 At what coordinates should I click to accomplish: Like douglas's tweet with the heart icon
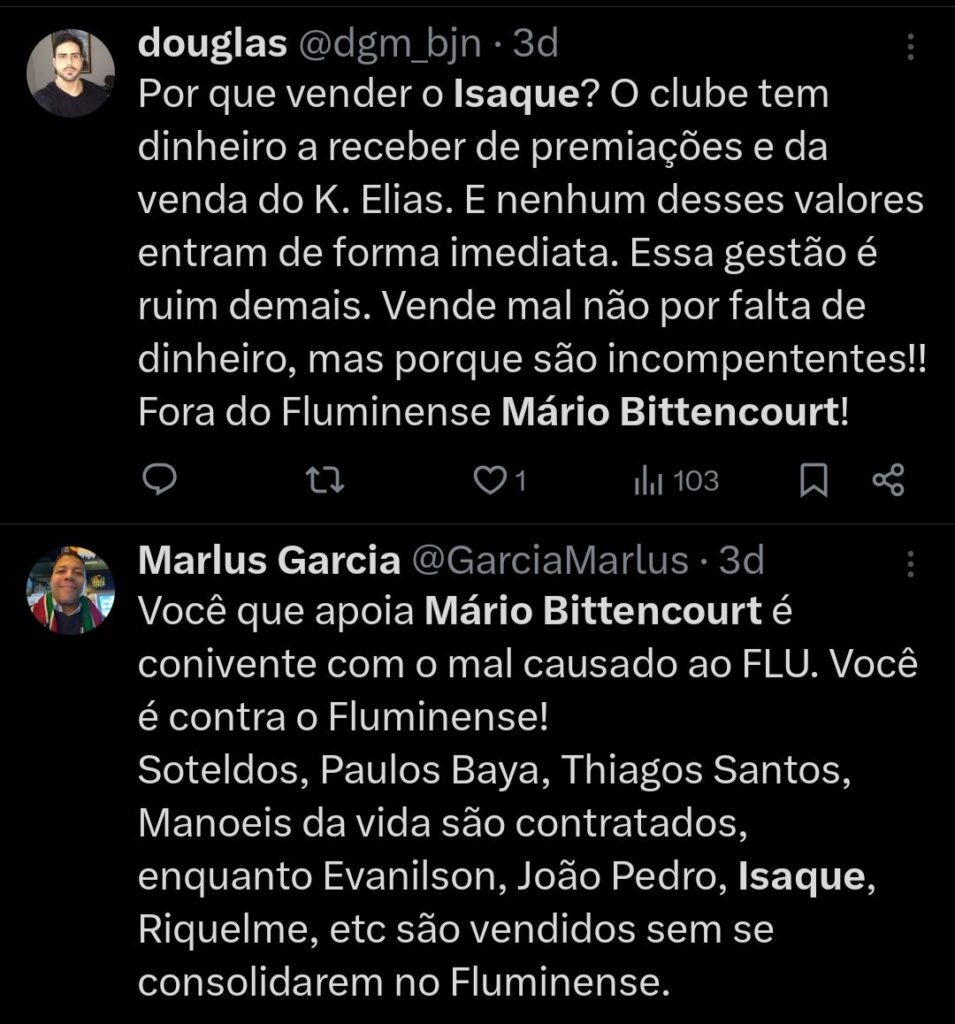pyautogui.click(x=500, y=481)
